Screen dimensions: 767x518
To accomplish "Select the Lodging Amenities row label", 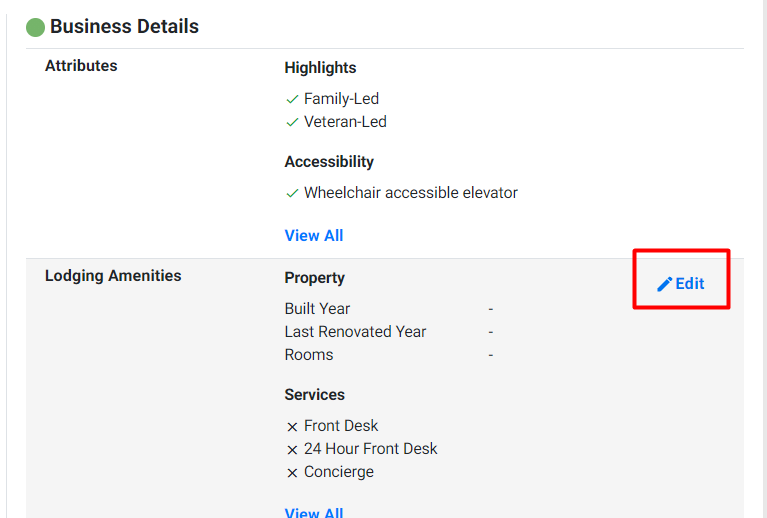I will (113, 275).
